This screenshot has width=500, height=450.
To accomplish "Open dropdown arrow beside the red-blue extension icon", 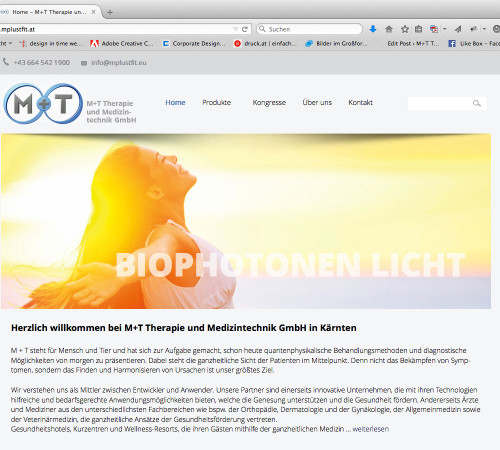I will (x=444, y=29).
